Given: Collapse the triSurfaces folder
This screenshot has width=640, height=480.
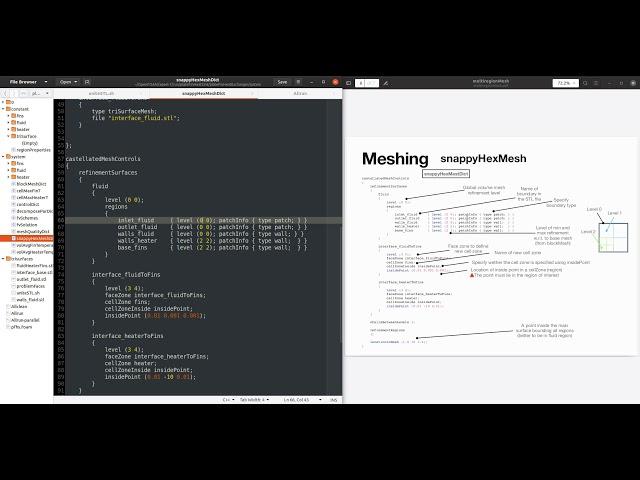Looking at the screenshot, I should tap(3, 259).
